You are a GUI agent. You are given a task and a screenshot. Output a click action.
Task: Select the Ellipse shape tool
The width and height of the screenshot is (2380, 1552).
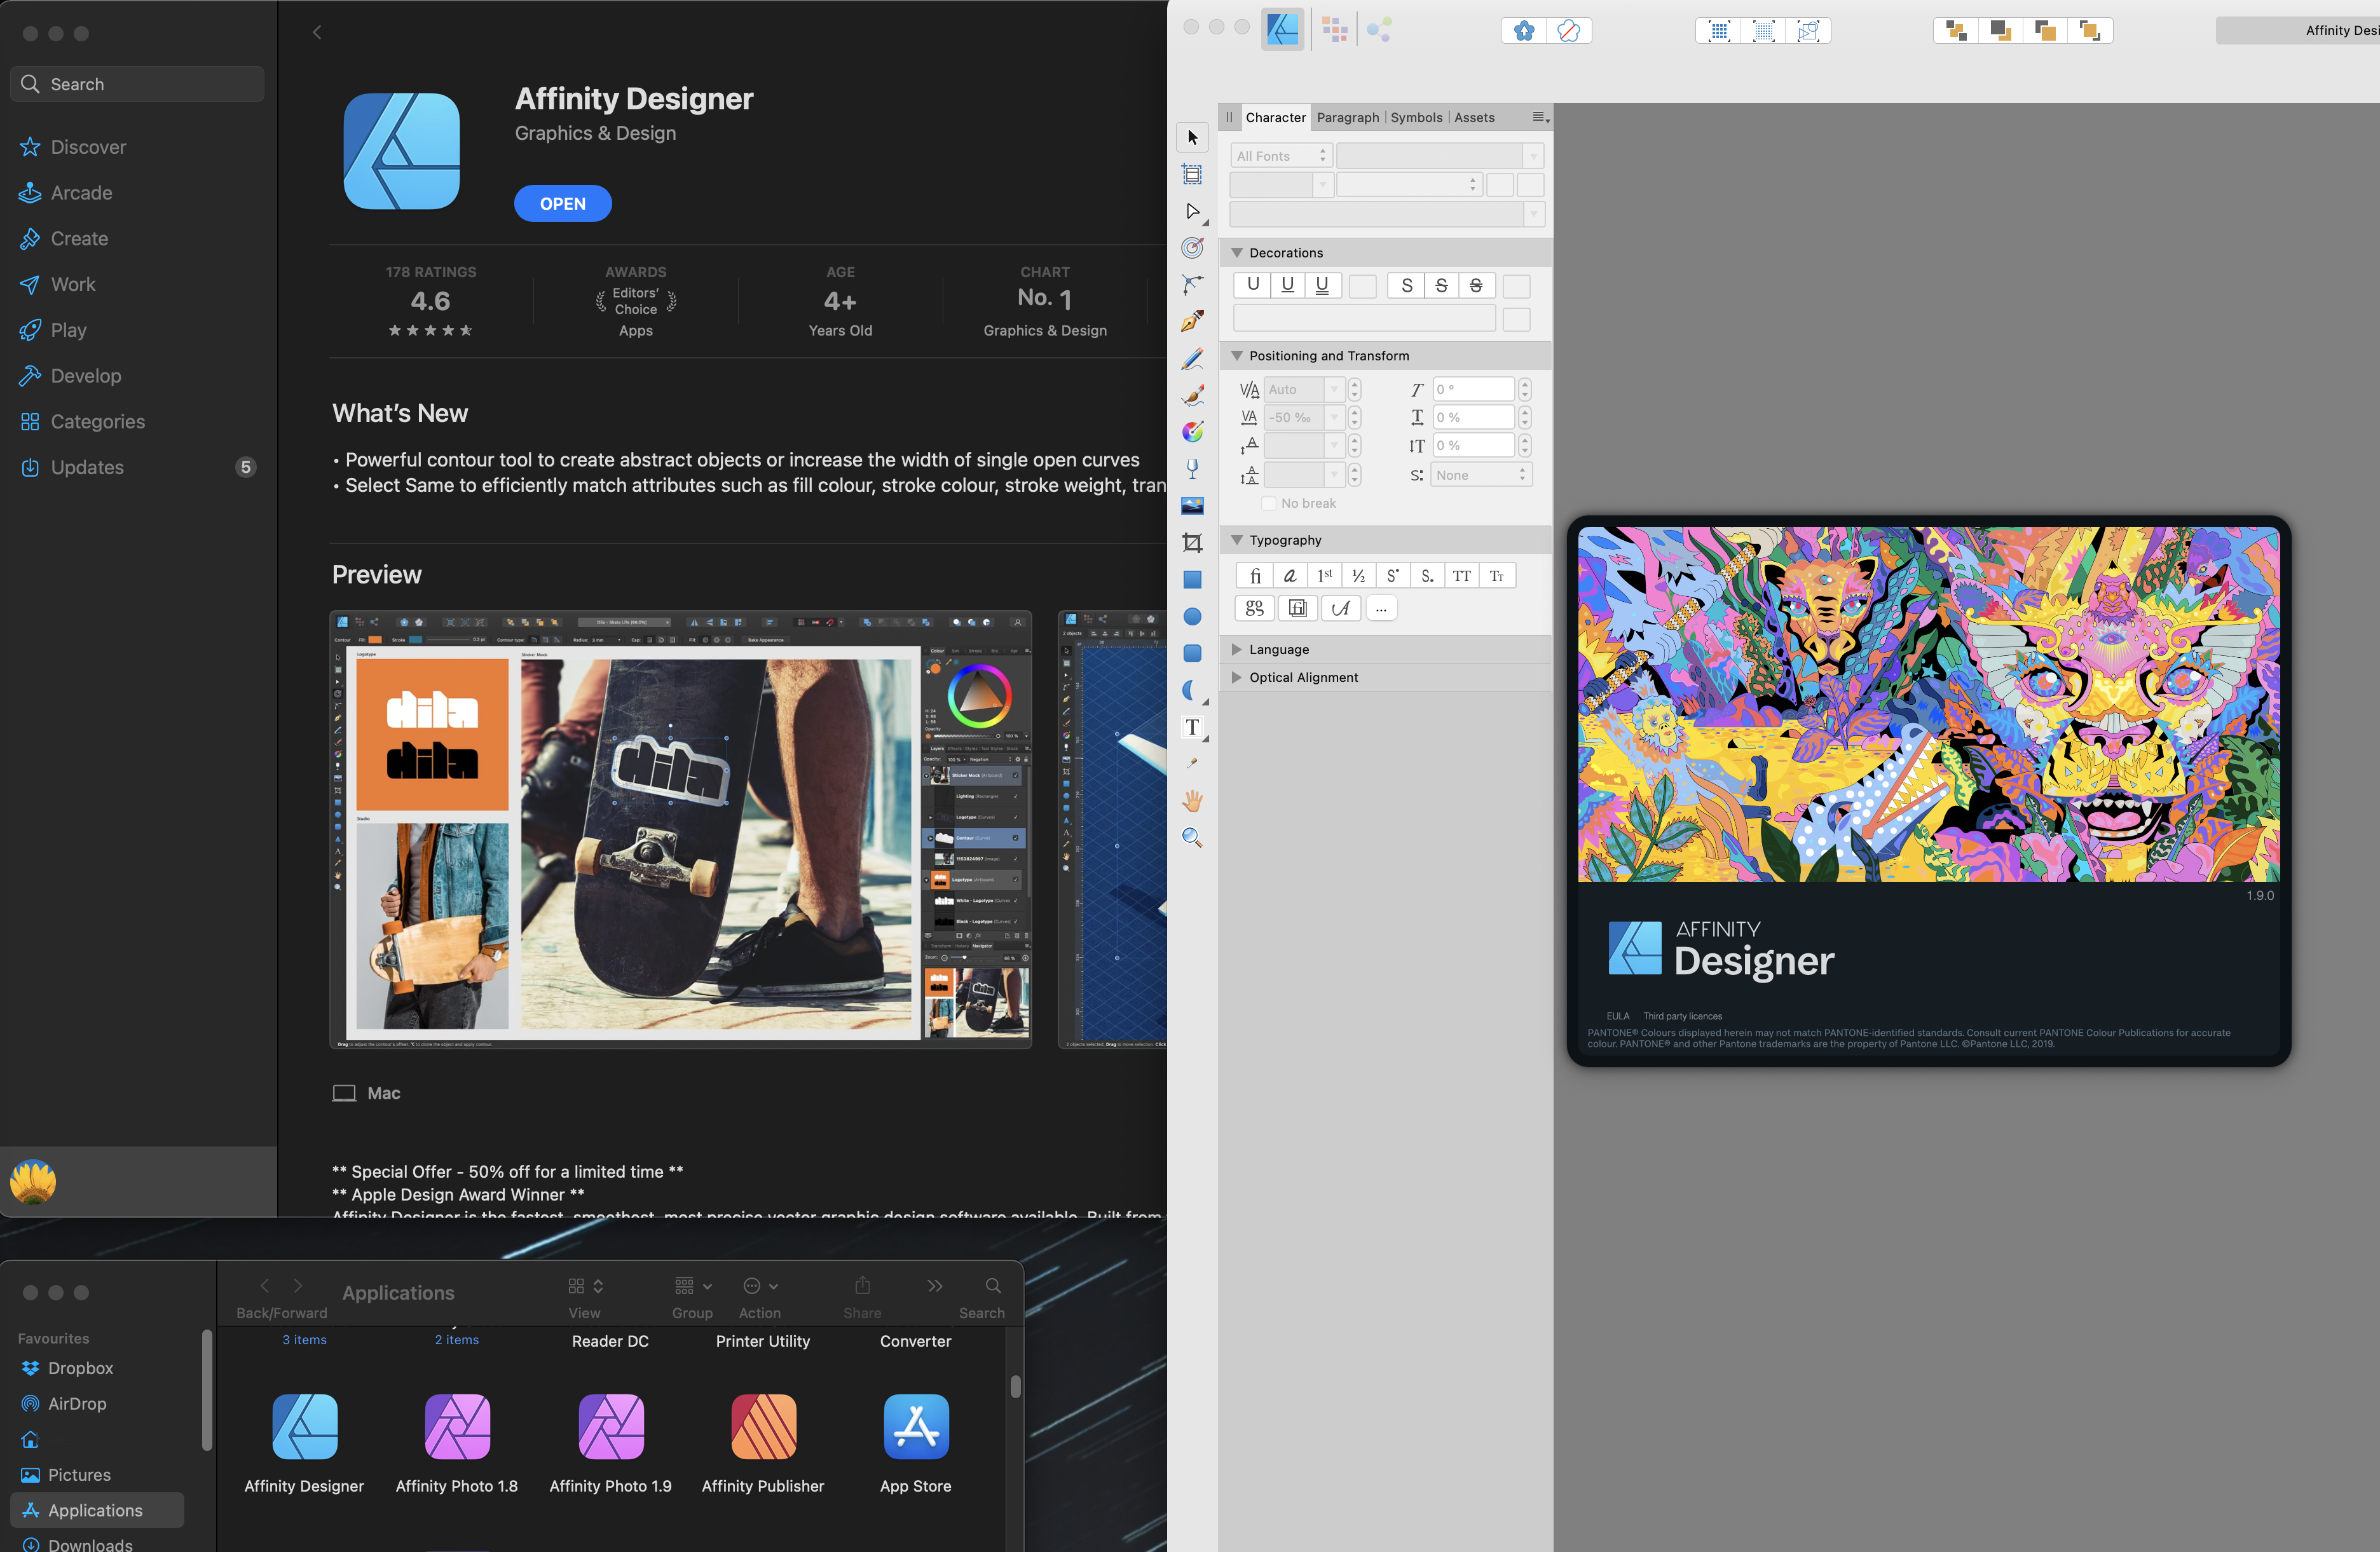click(1192, 616)
